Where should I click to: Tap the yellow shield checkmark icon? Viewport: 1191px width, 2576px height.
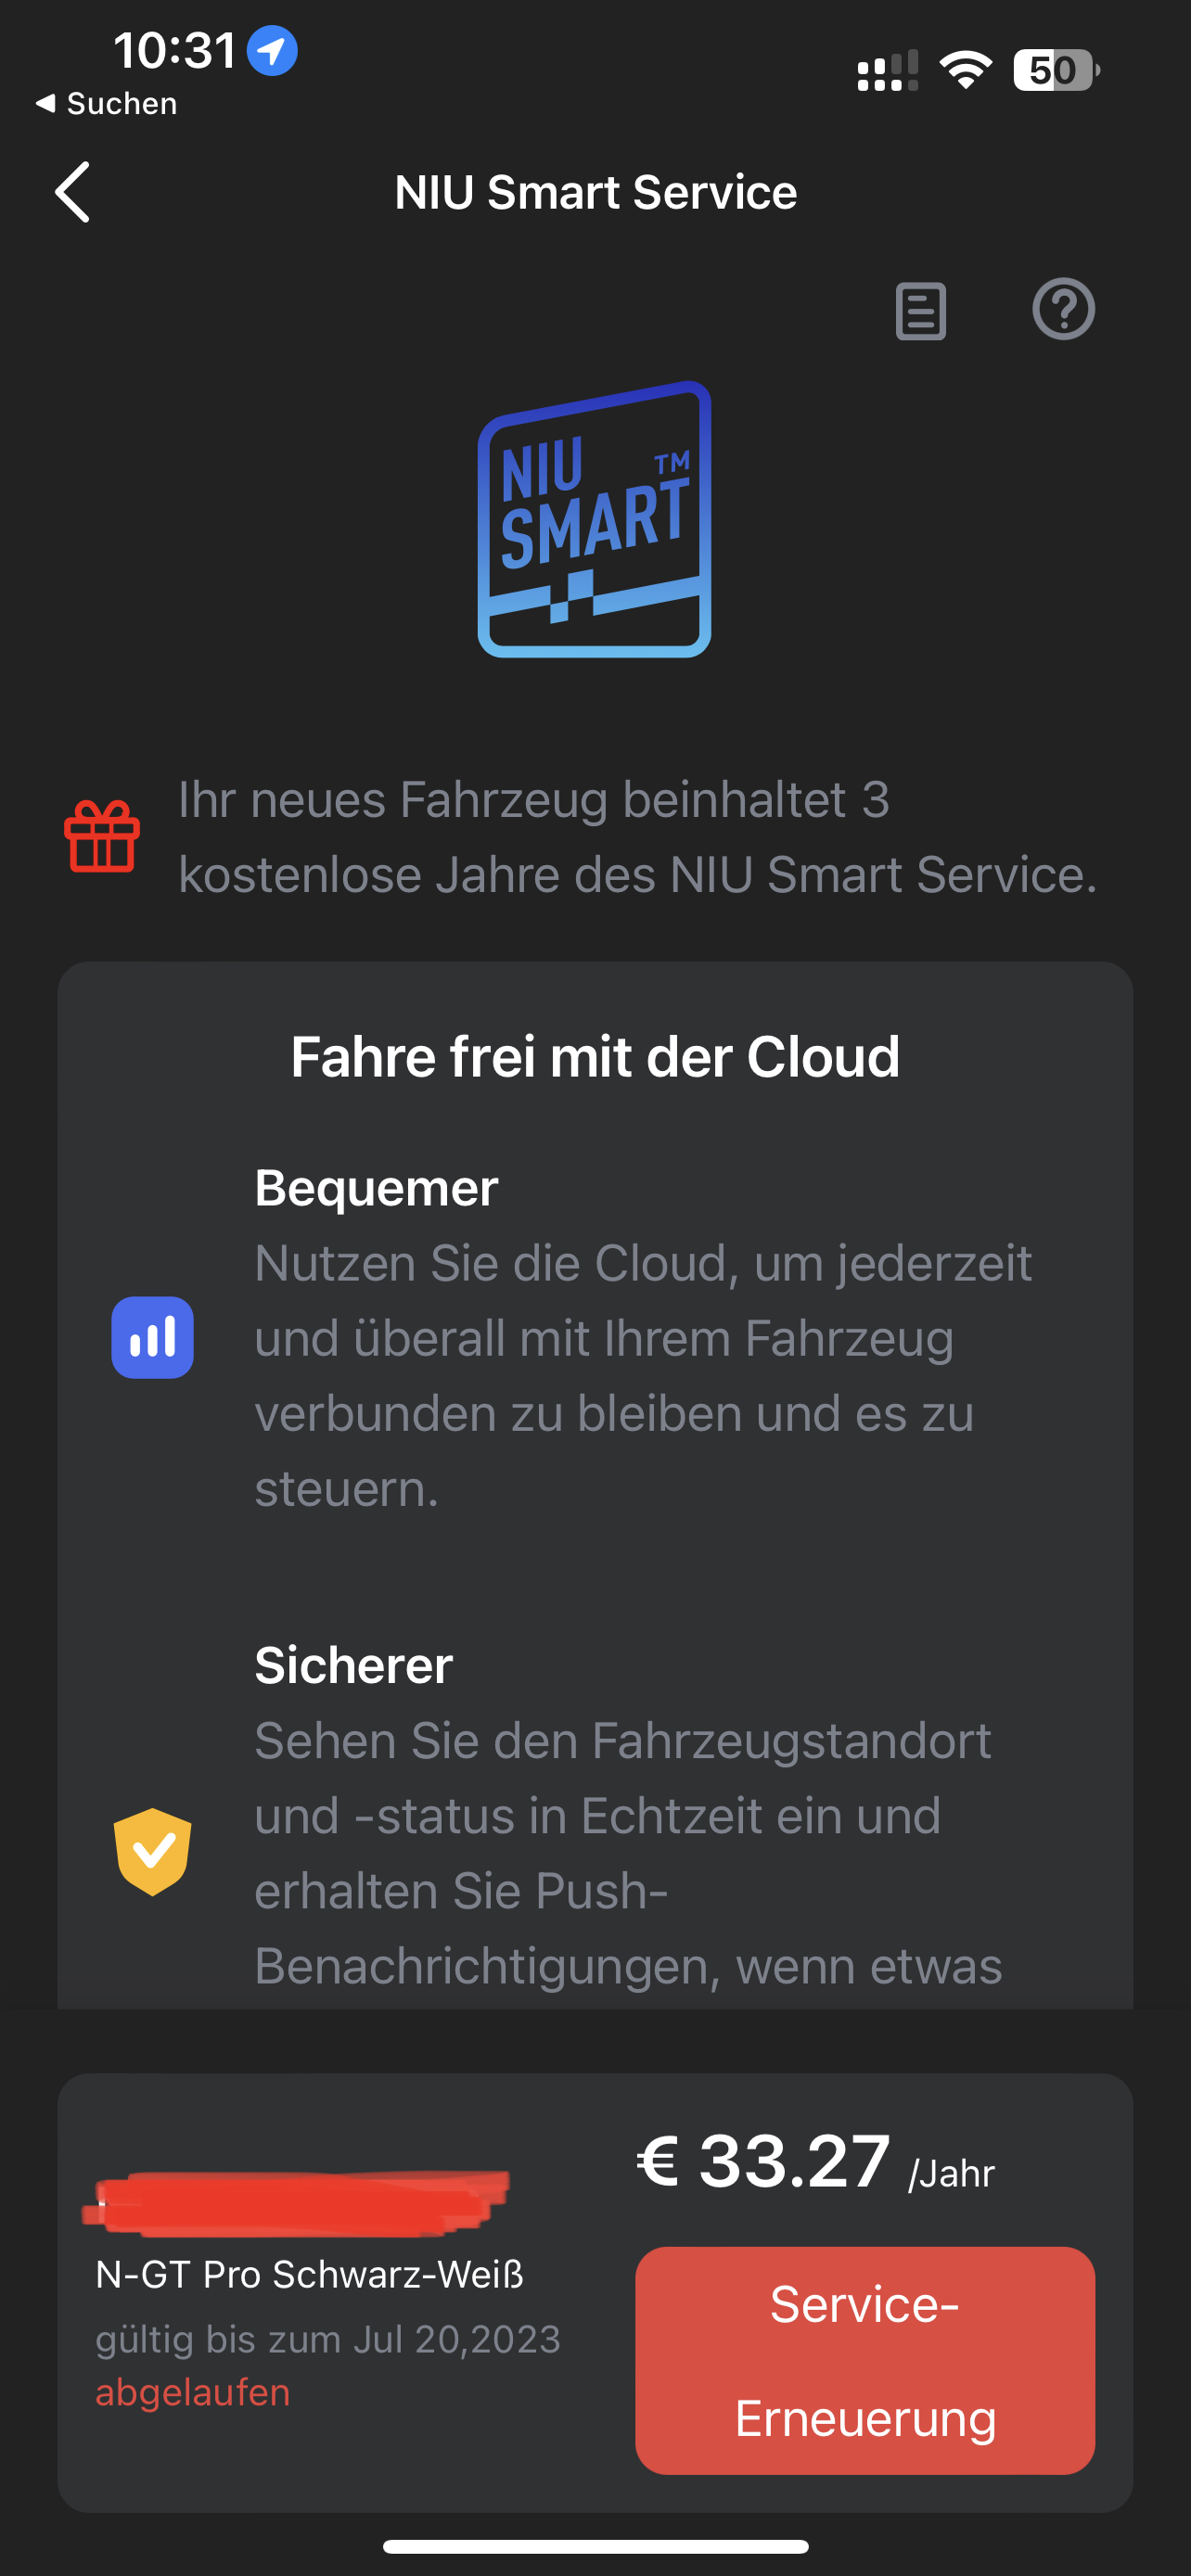tap(152, 1851)
